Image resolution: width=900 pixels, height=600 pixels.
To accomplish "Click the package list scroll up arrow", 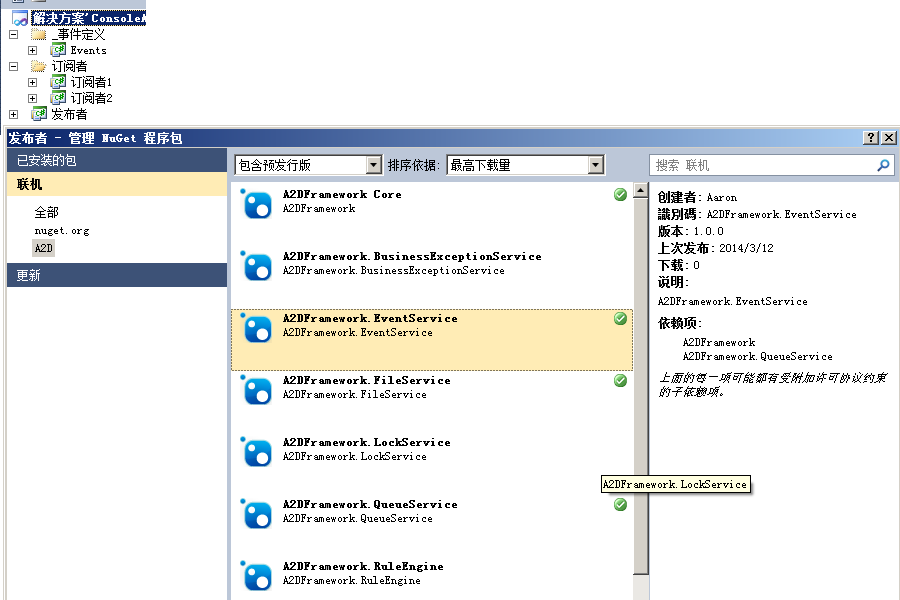I will pyautogui.click(x=641, y=190).
